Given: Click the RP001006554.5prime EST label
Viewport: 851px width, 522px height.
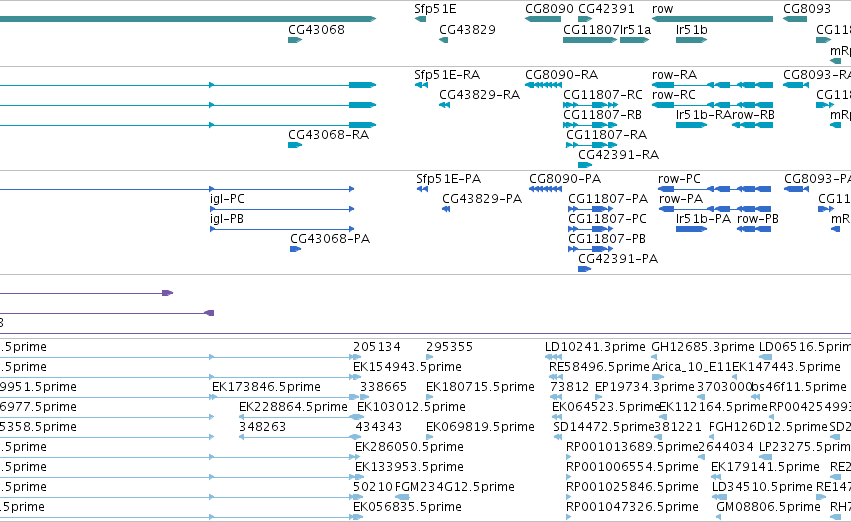Looking at the screenshot, I should 632,467.
